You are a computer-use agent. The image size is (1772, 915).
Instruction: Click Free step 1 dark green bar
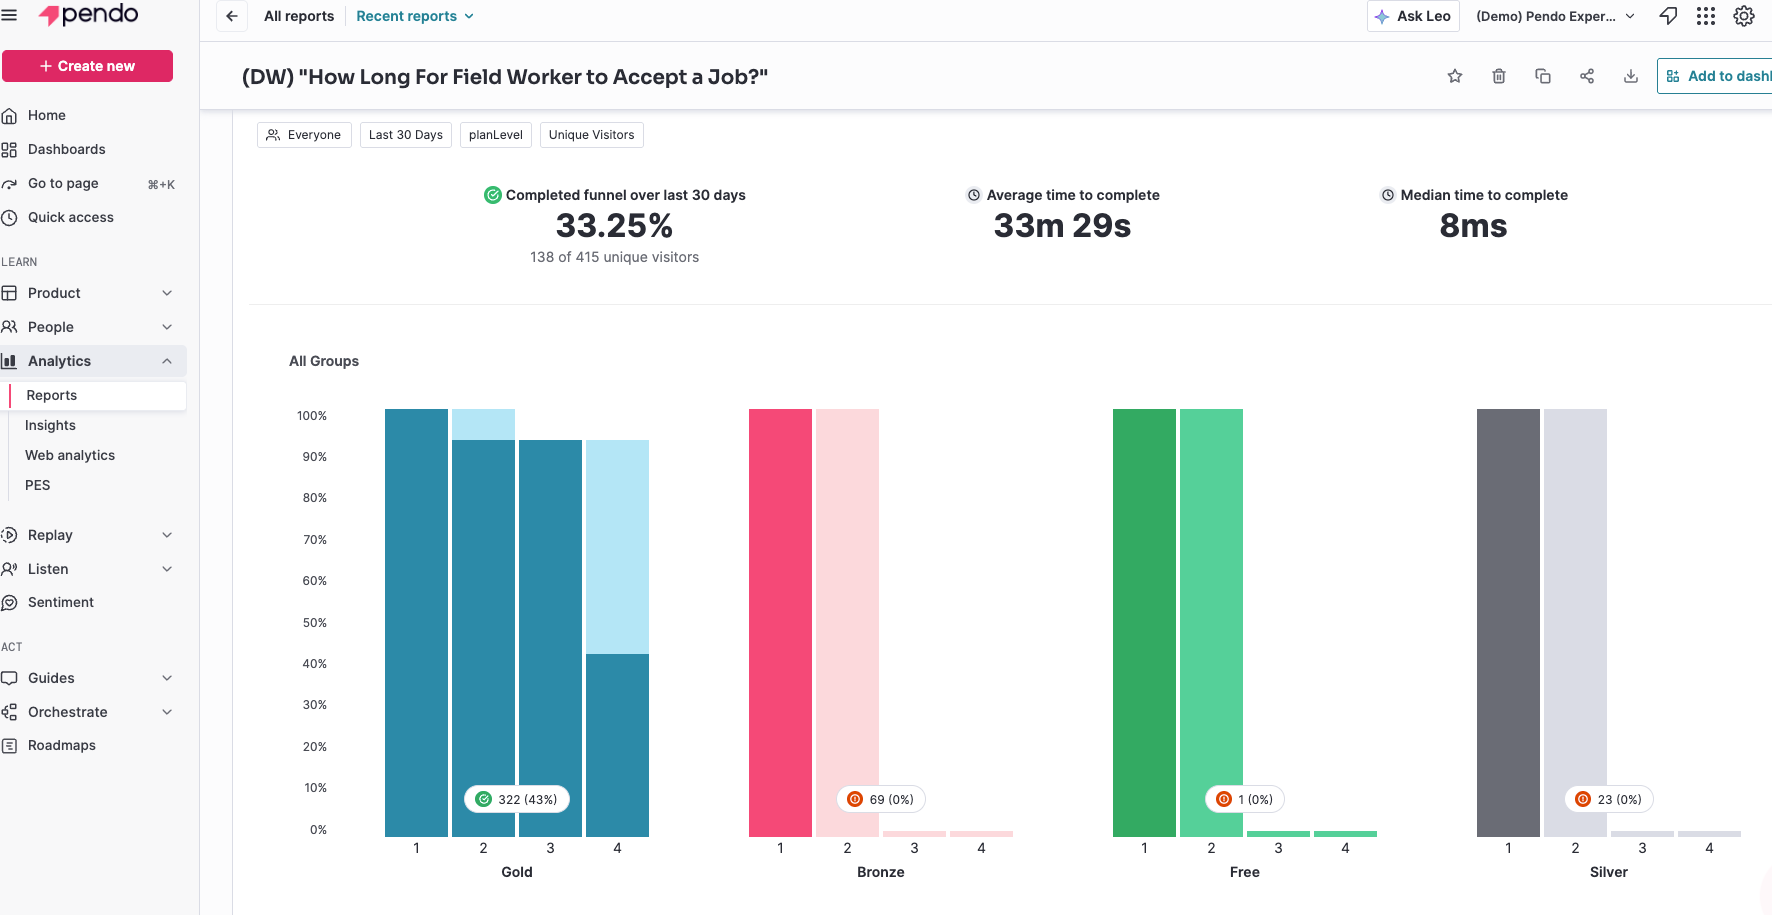click(1144, 623)
